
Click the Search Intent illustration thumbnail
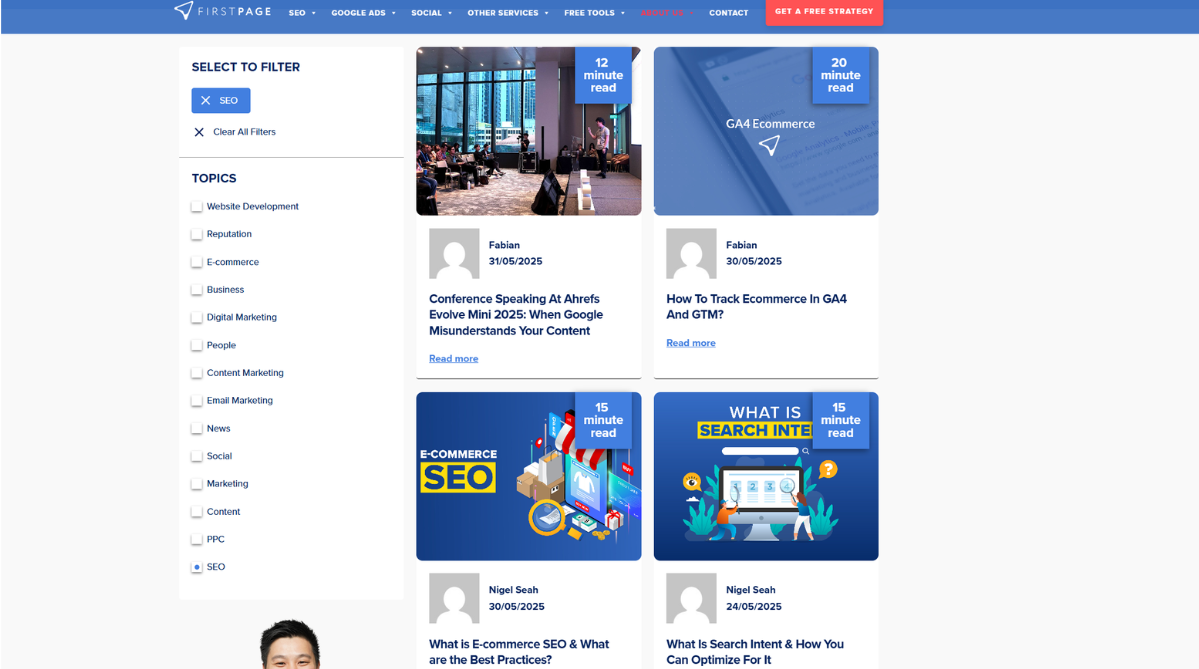(x=765, y=476)
